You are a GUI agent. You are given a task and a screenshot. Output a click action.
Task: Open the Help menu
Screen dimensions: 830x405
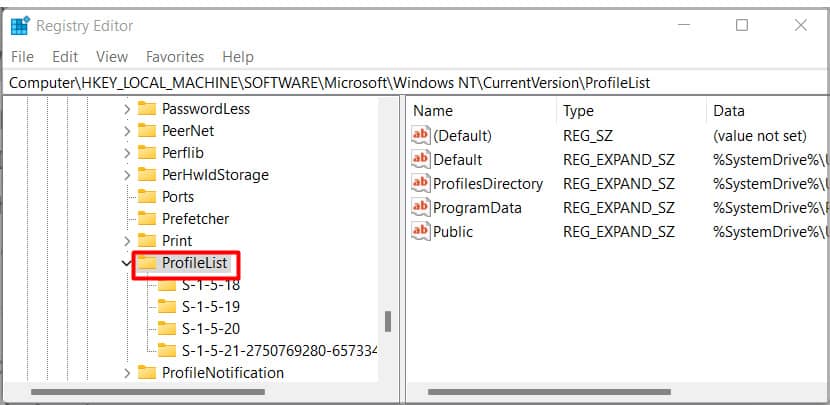[x=238, y=57]
